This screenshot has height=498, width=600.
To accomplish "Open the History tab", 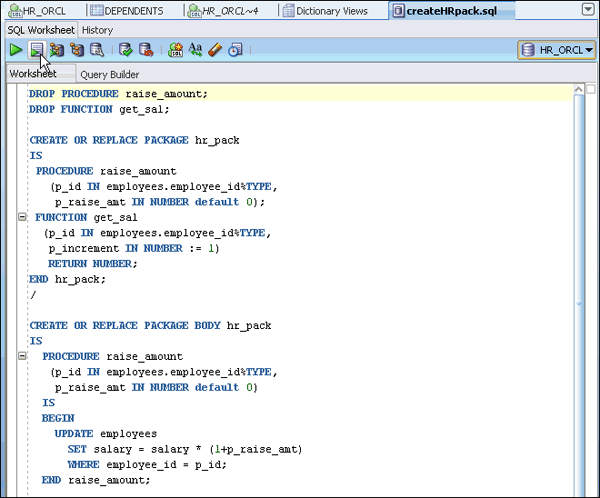I will click(97, 30).
